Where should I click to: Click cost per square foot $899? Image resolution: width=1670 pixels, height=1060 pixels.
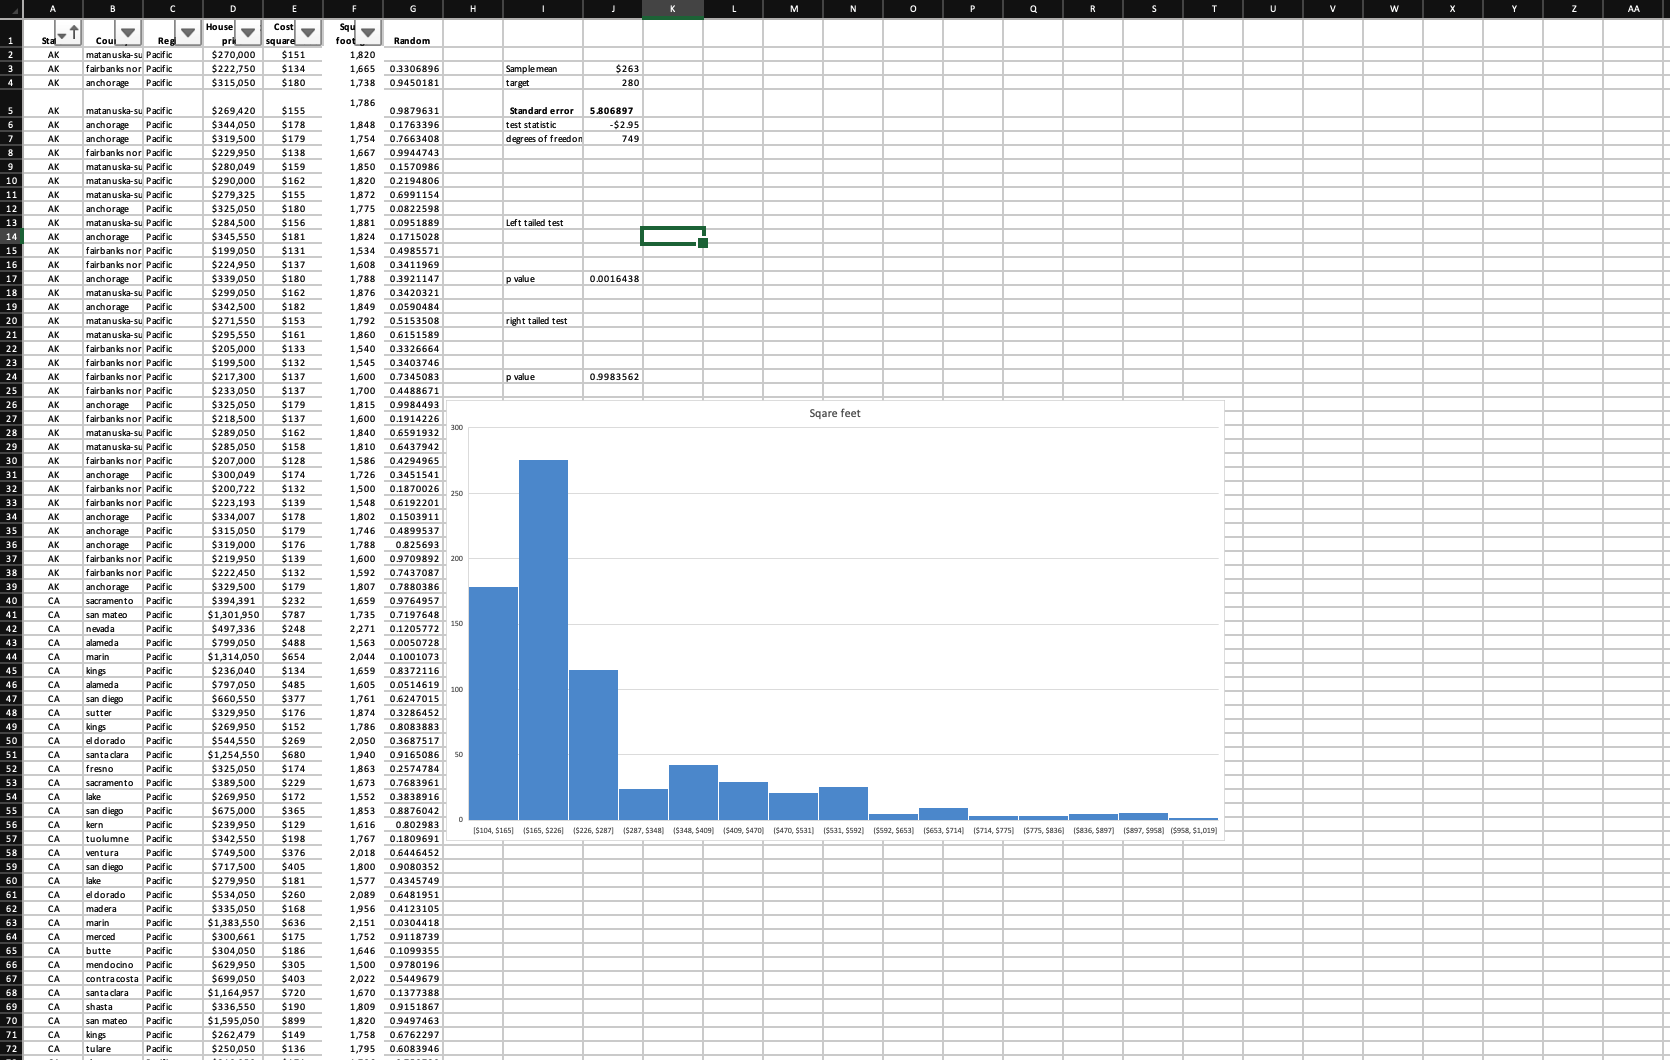[293, 1021]
